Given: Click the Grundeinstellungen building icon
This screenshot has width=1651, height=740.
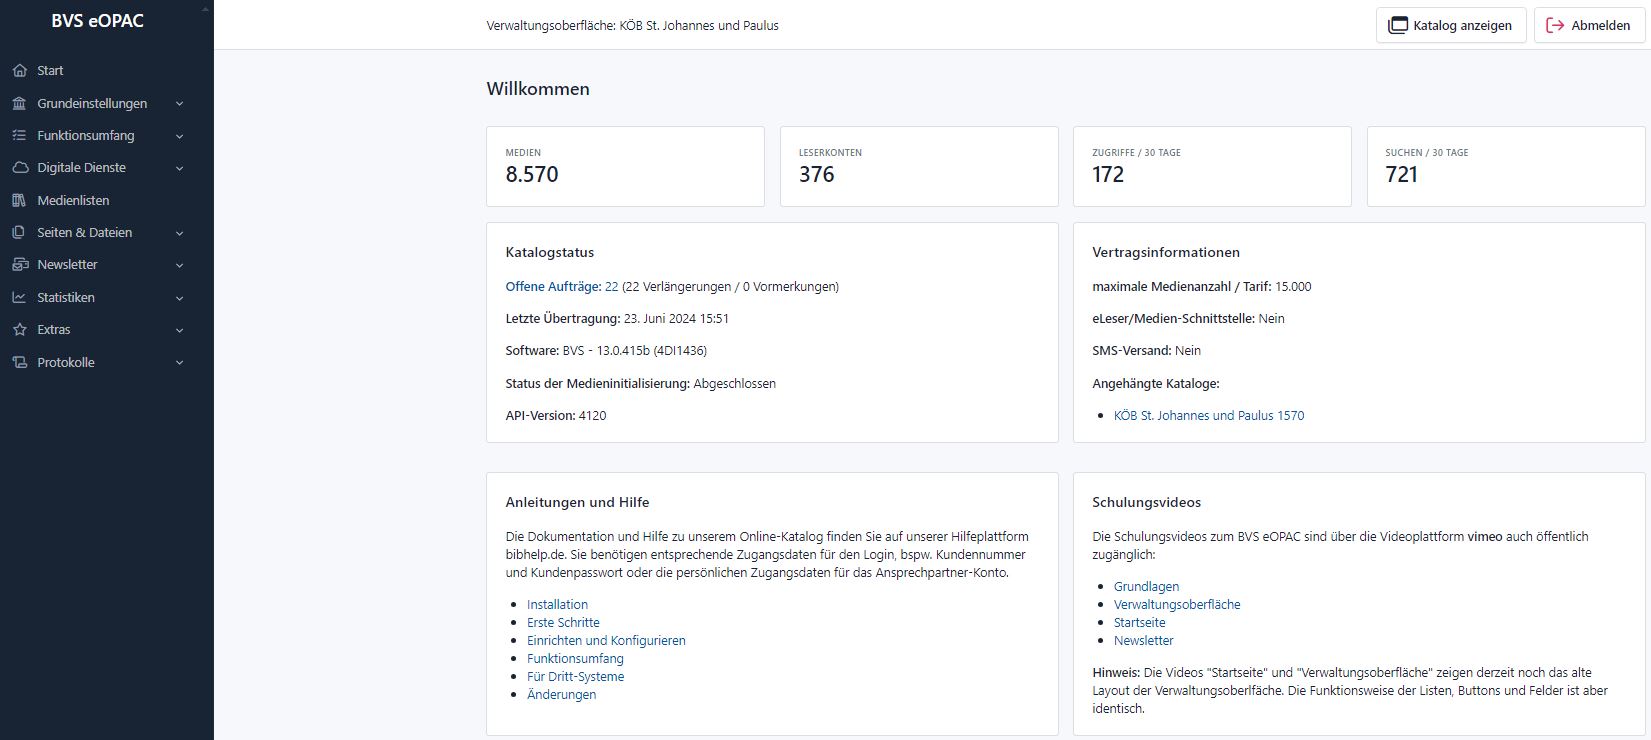Looking at the screenshot, I should [19, 104].
